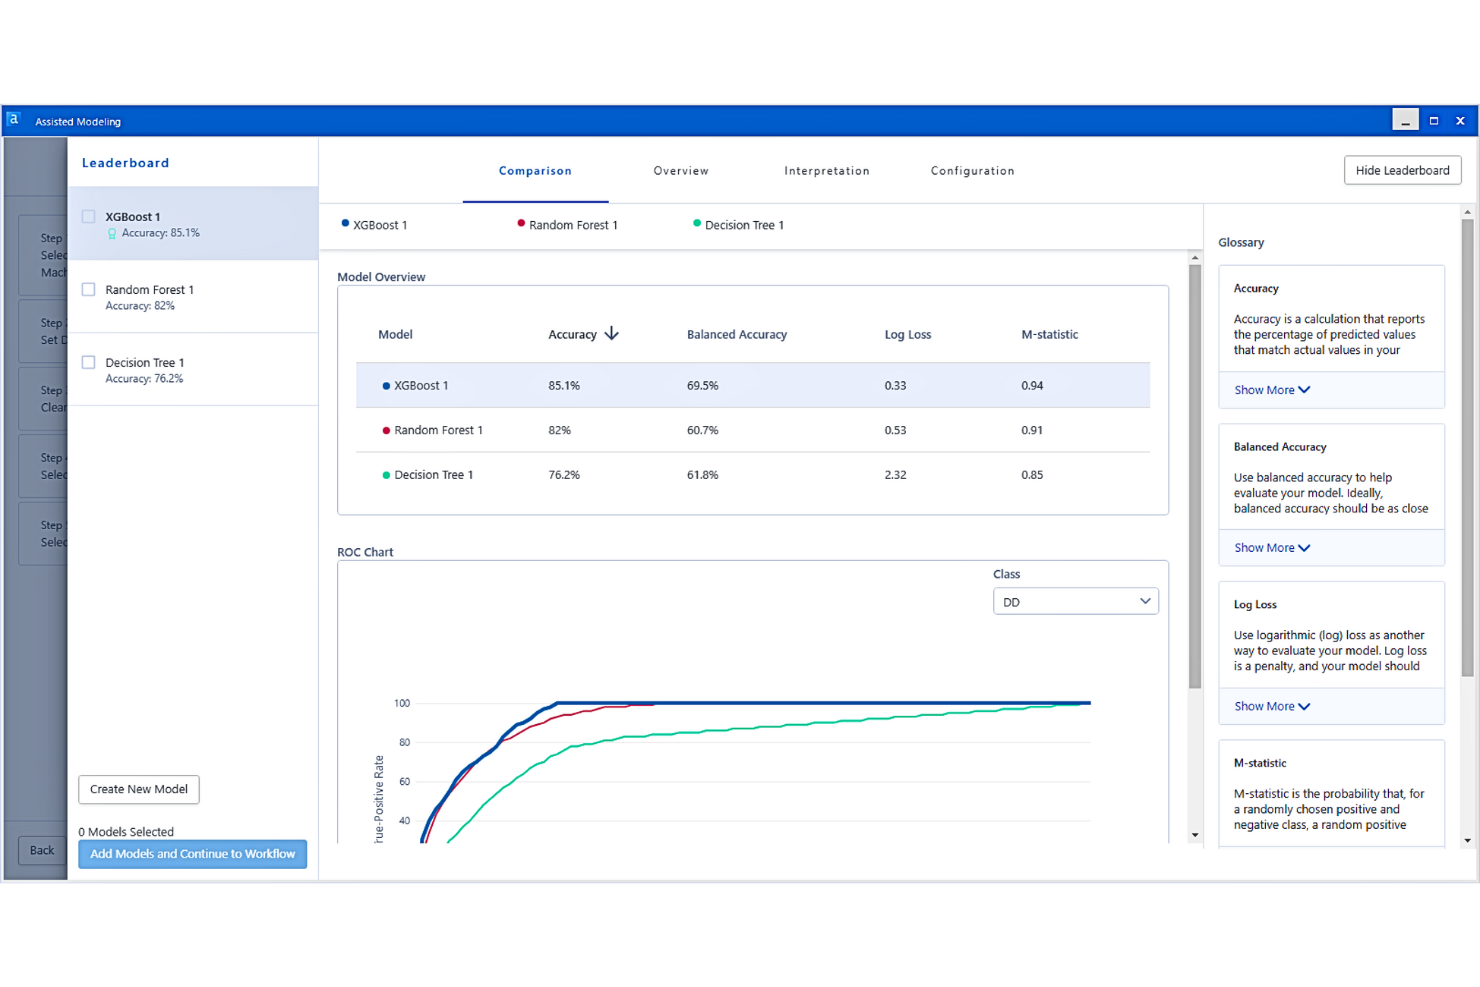Check the XGBoost 1 checkbox in the Leaderboard
Image resolution: width=1480 pixels, height=987 pixels.
pyautogui.click(x=88, y=217)
